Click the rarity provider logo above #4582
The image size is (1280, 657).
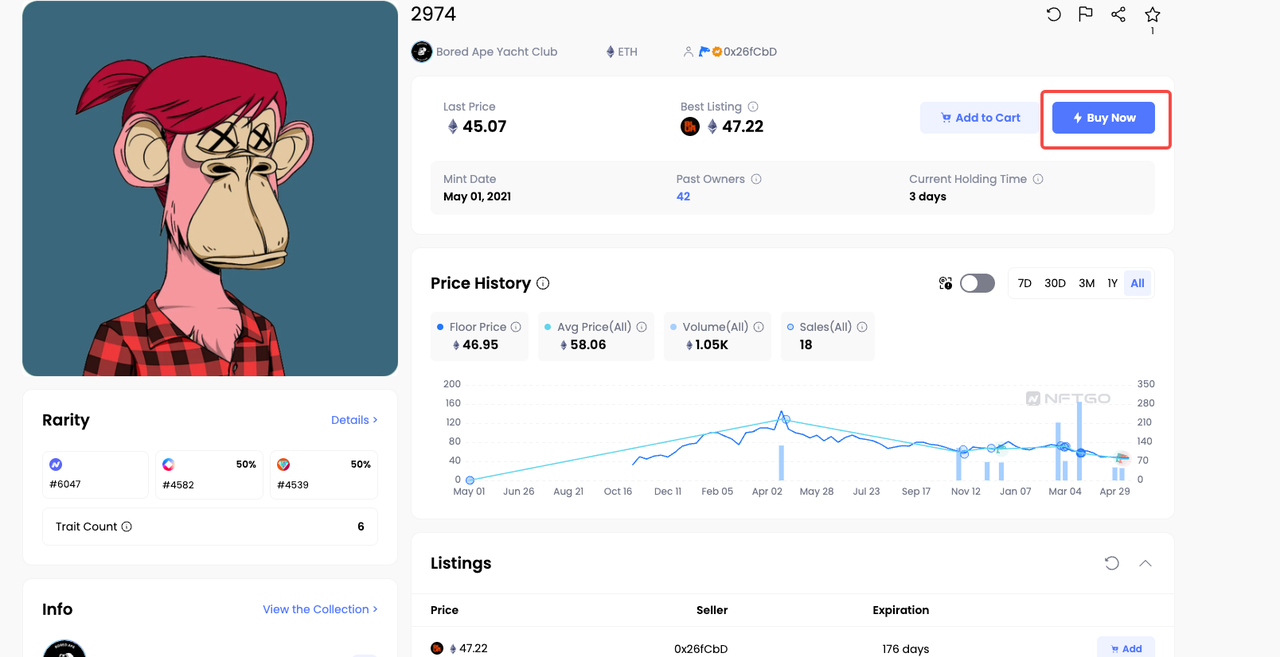tap(168, 465)
